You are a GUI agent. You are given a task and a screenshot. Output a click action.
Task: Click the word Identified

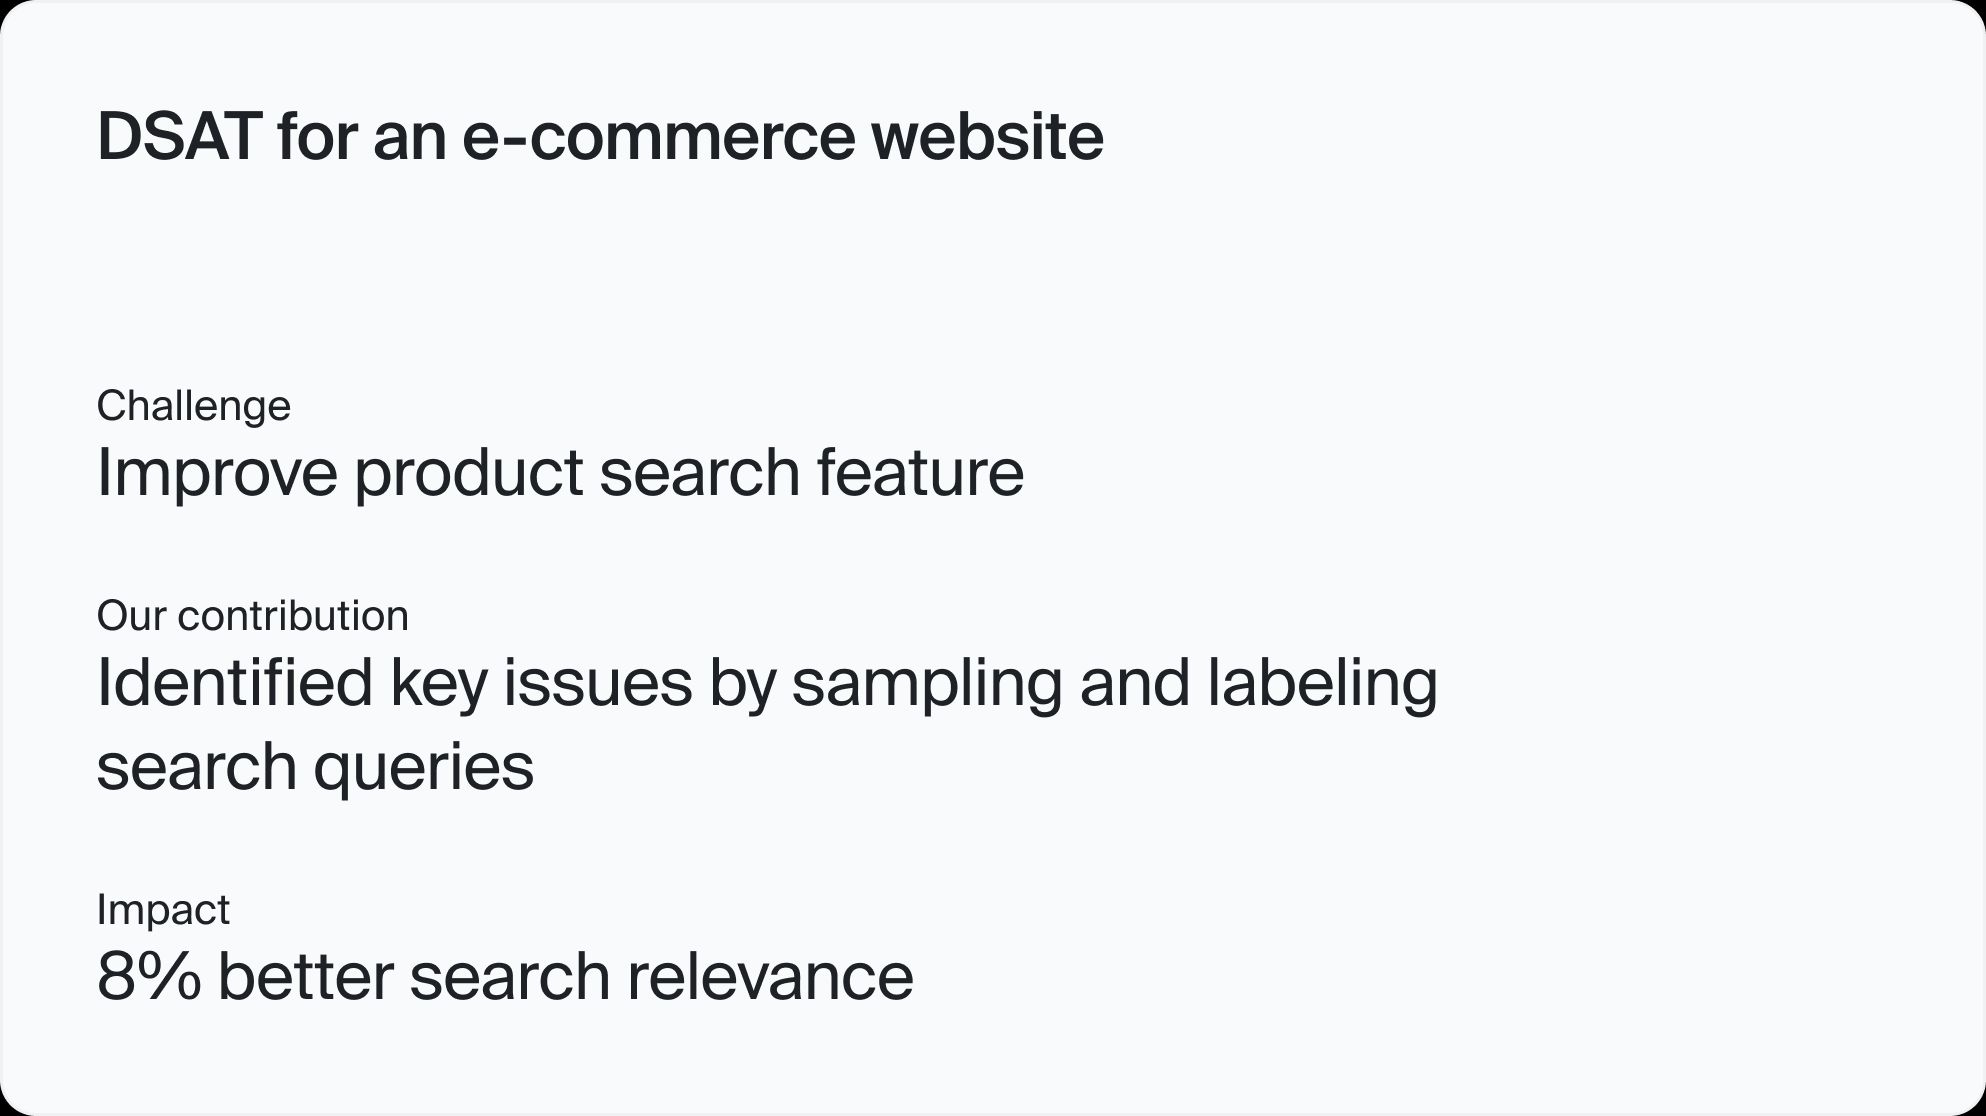click(x=235, y=682)
